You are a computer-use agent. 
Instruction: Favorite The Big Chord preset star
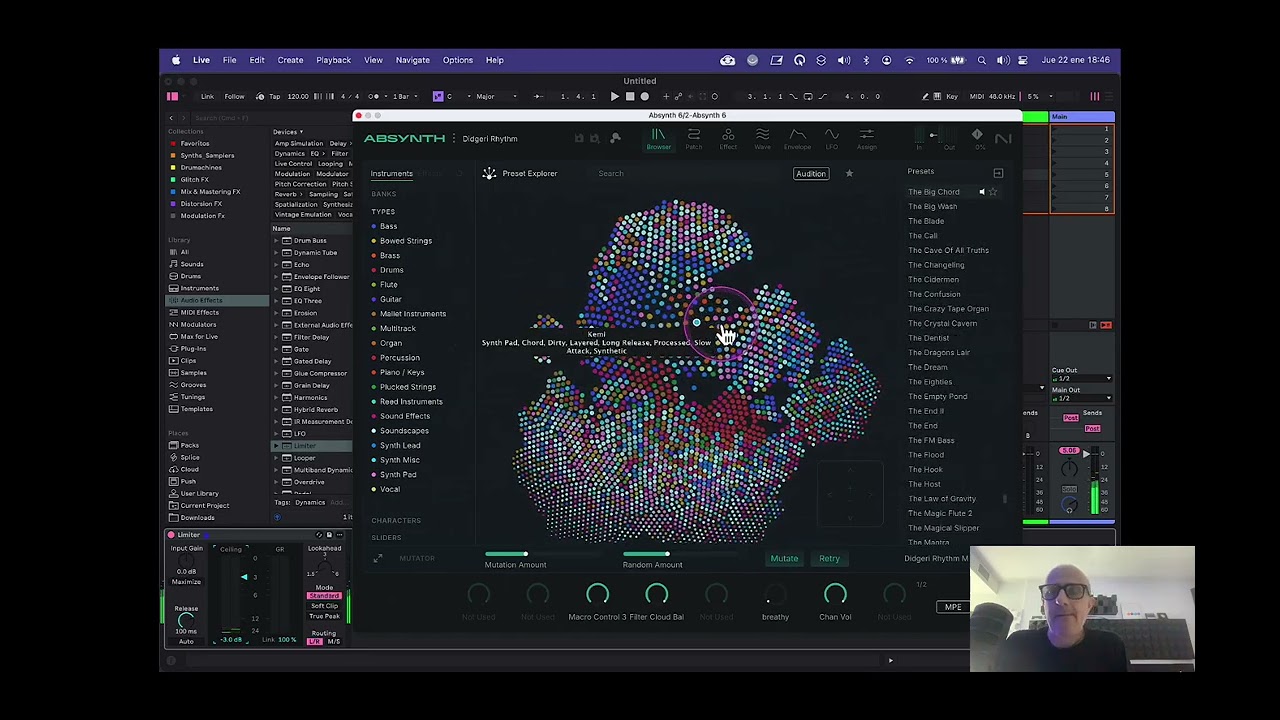click(993, 192)
